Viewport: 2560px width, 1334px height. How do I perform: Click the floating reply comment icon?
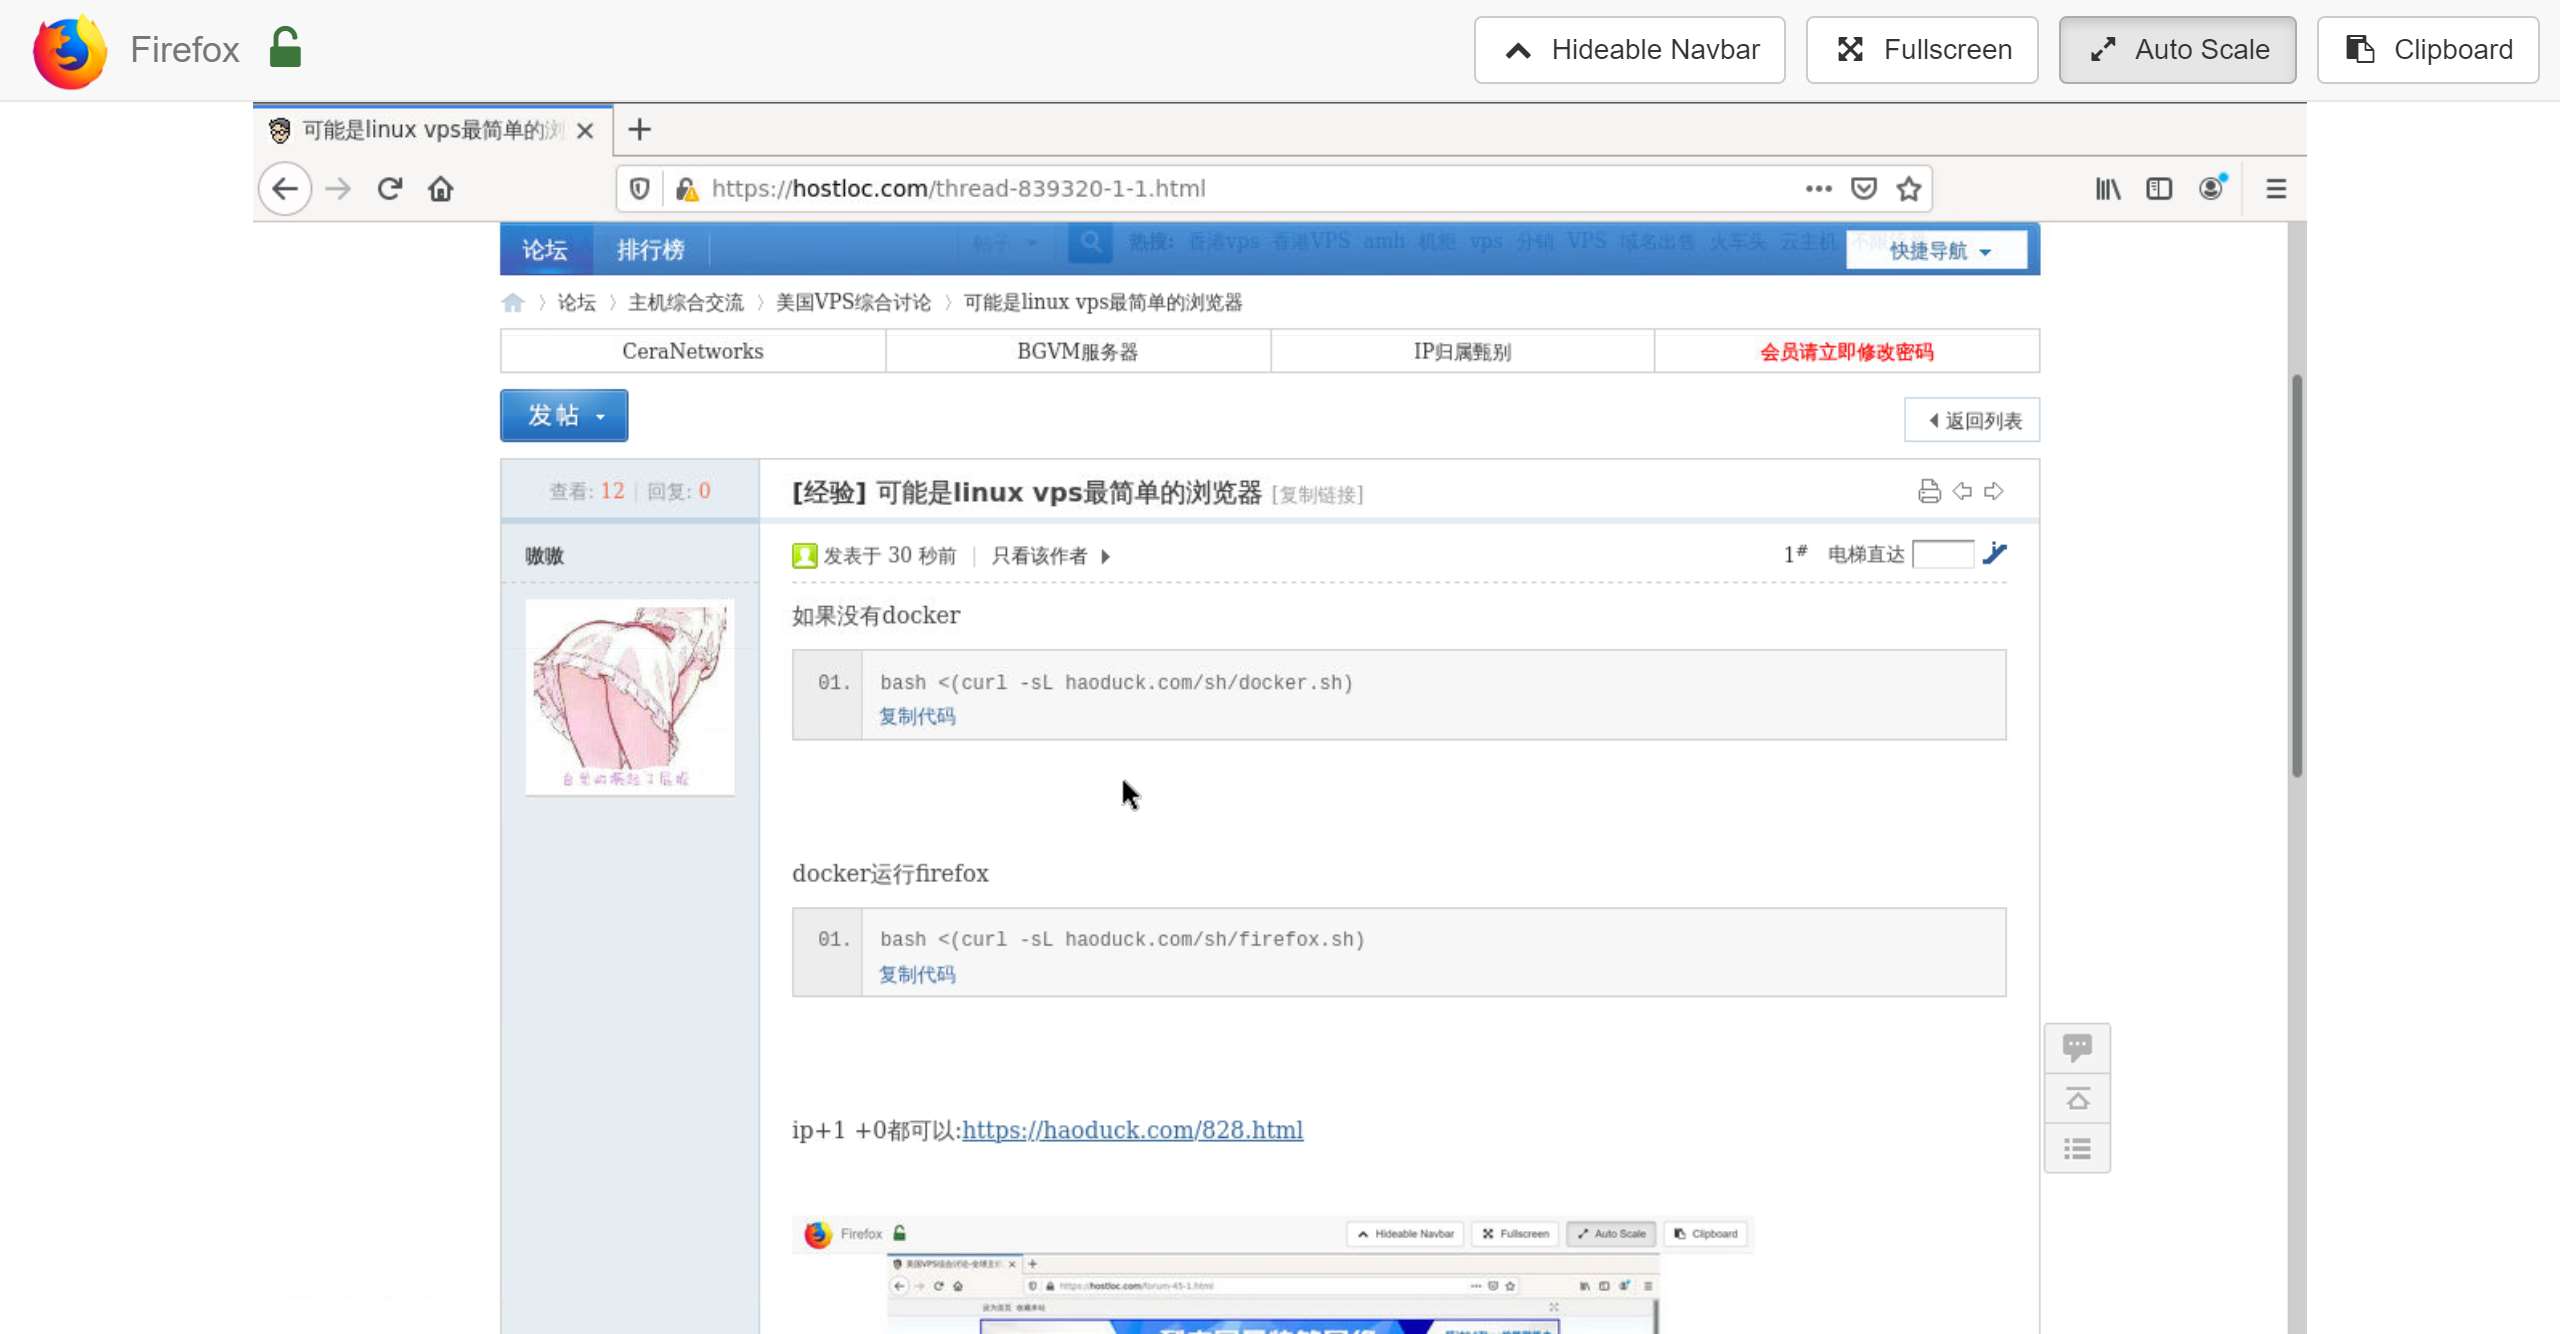point(2077,1047)
